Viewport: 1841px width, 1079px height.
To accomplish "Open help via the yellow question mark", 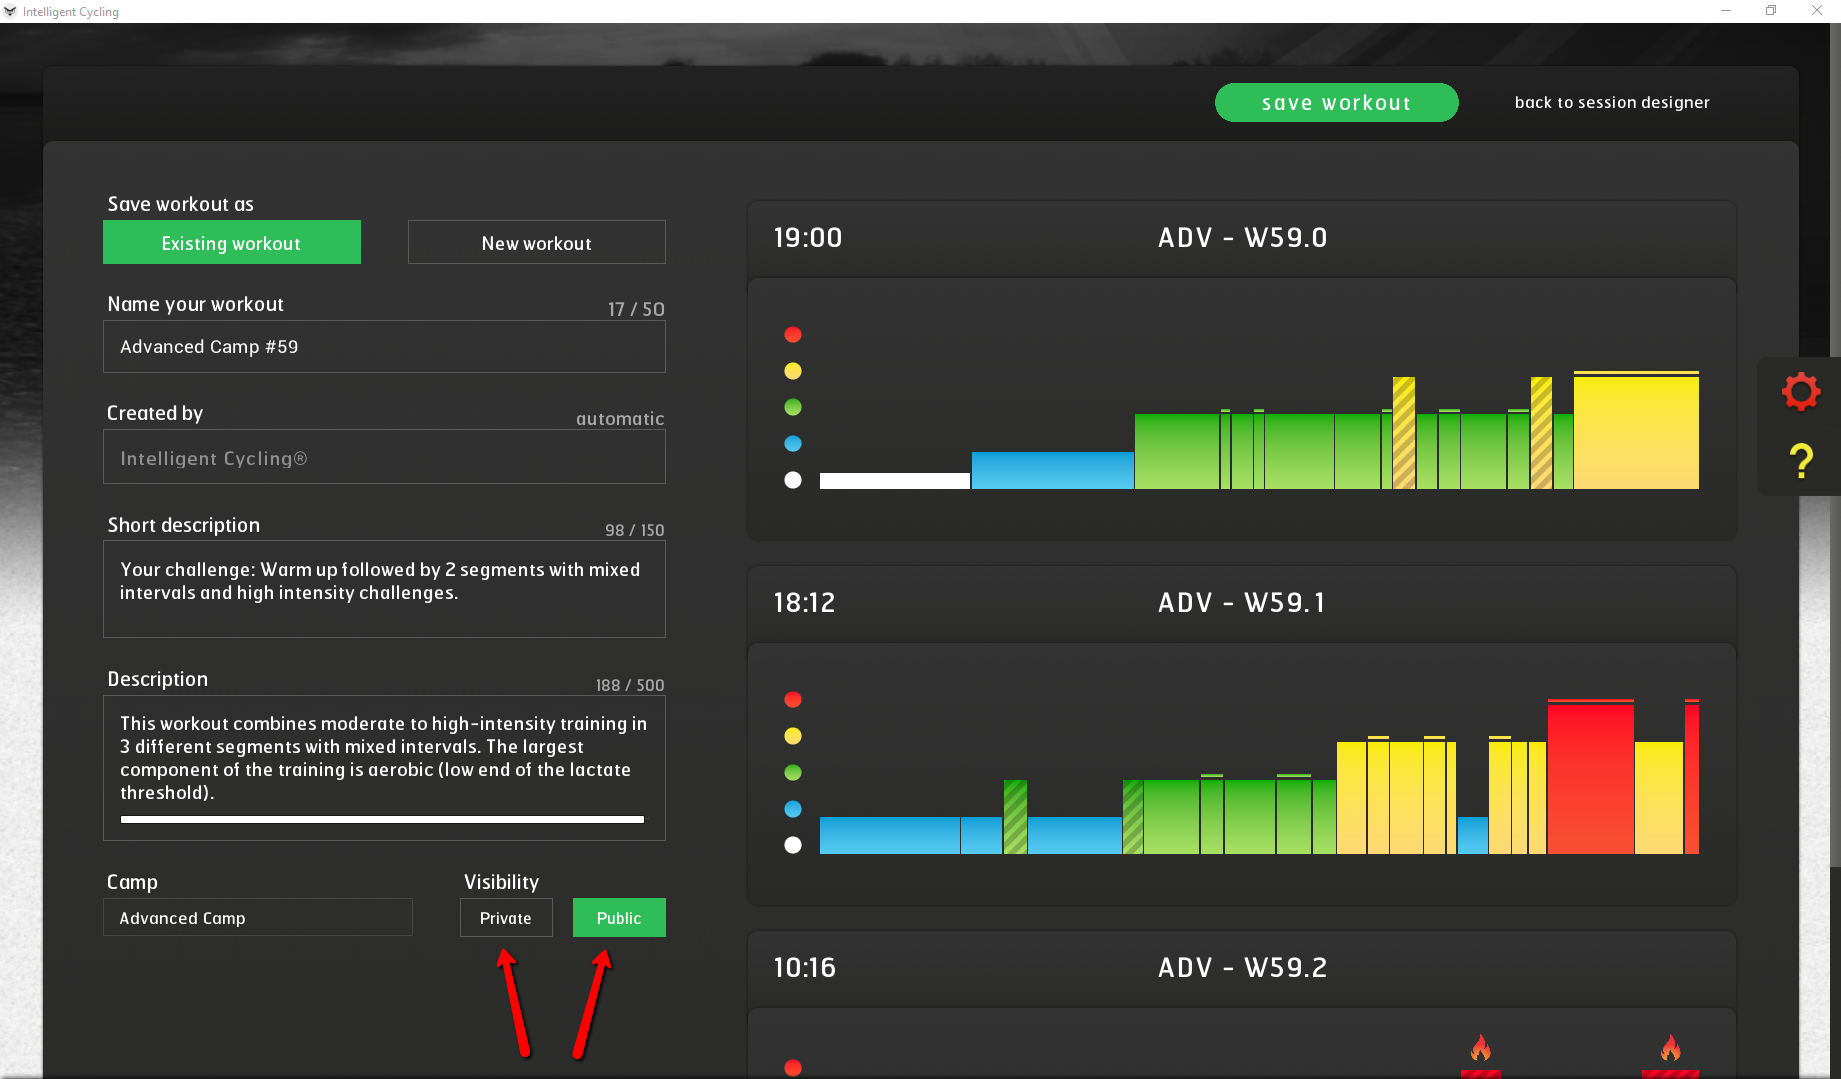I will (1800, 461).
